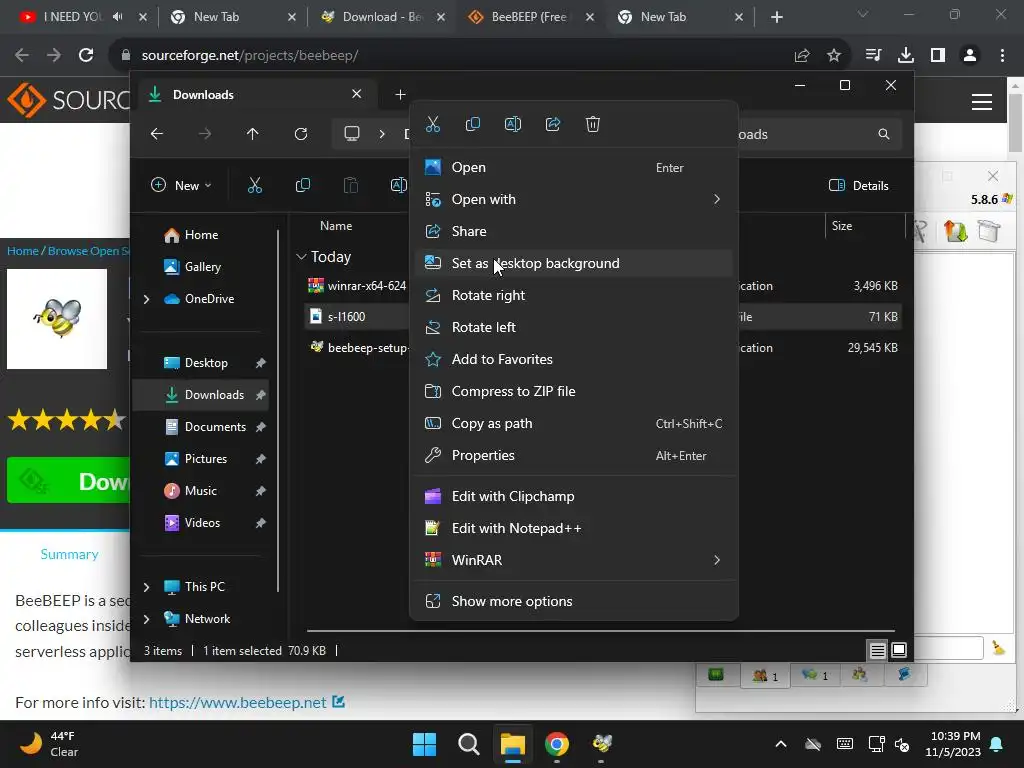Go back in File Explorer
The width and height of the screenshot is (1024, 768).
[157, 134]
